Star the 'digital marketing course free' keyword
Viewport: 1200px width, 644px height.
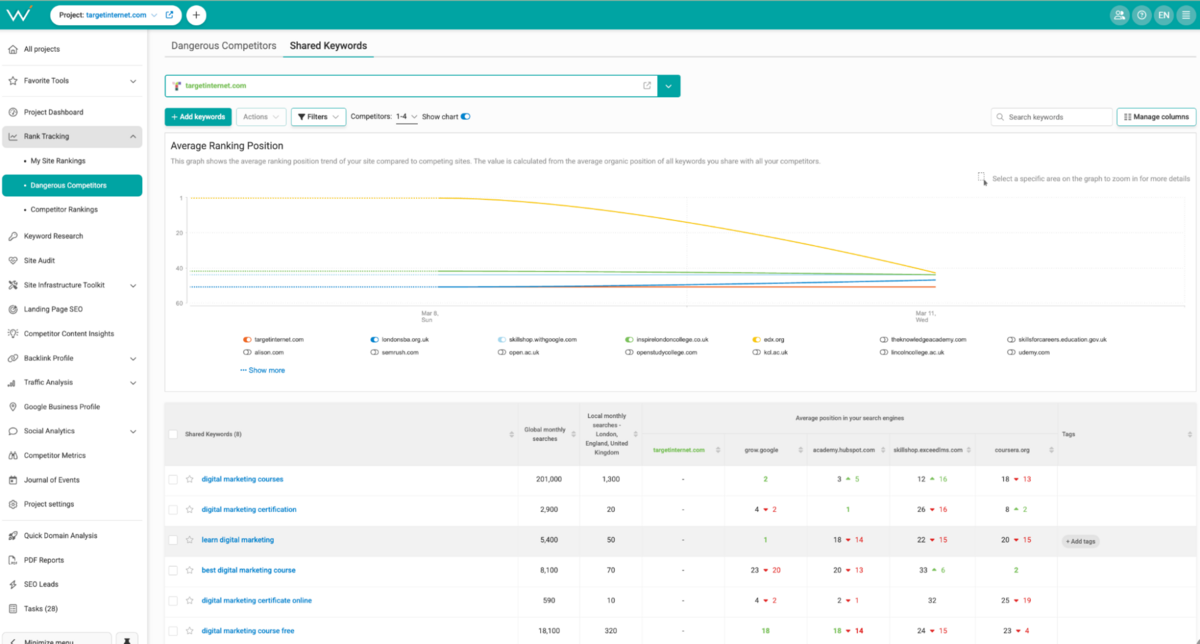(x=190, y=631)
